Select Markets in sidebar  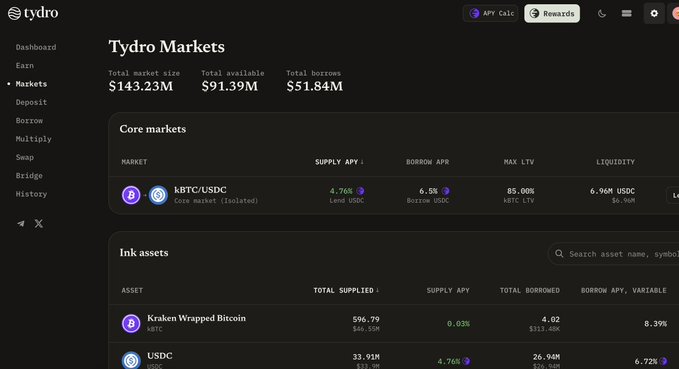[31, 84]
